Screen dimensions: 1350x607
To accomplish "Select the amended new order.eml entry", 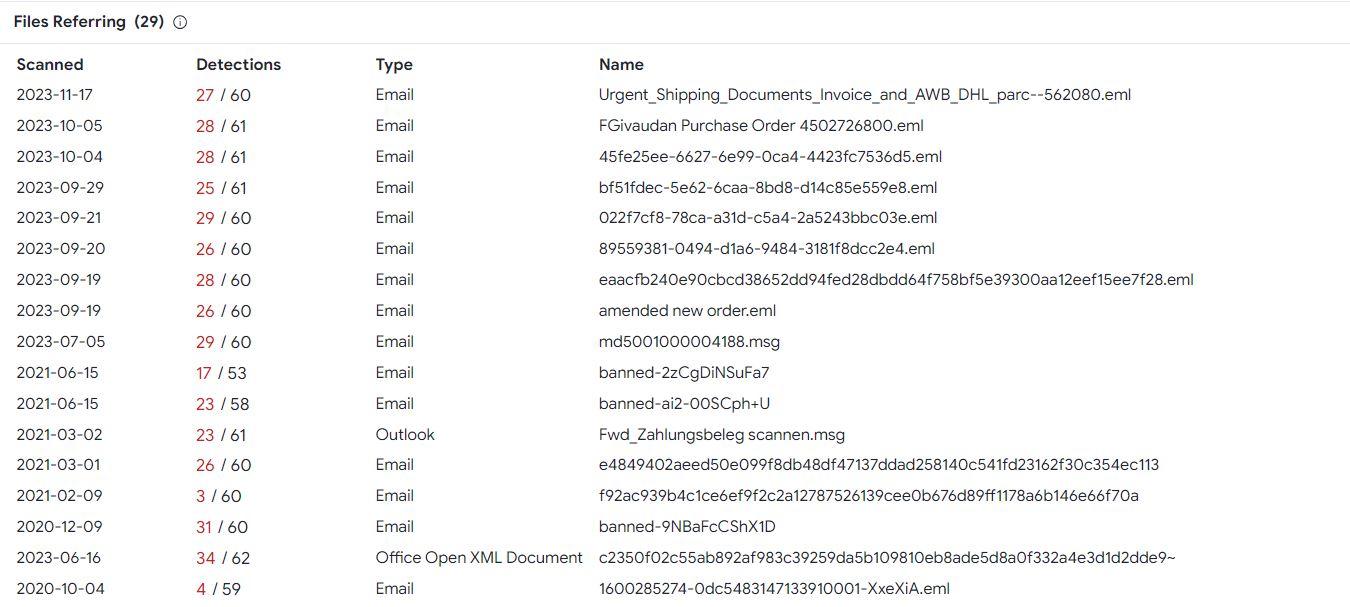I will click(688, 311).
